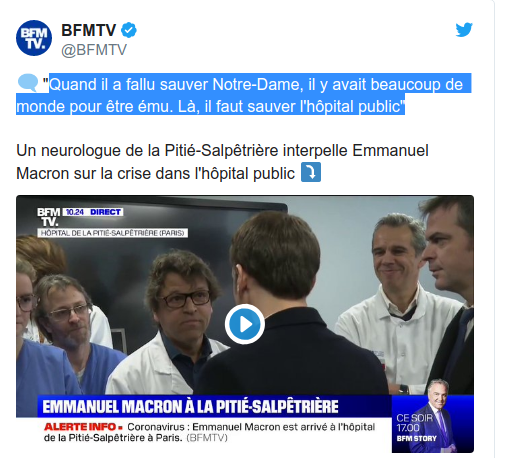Open the @BFMTV handle link
Image resolution: width=528 pixels, height=458 pixels.
94,50
